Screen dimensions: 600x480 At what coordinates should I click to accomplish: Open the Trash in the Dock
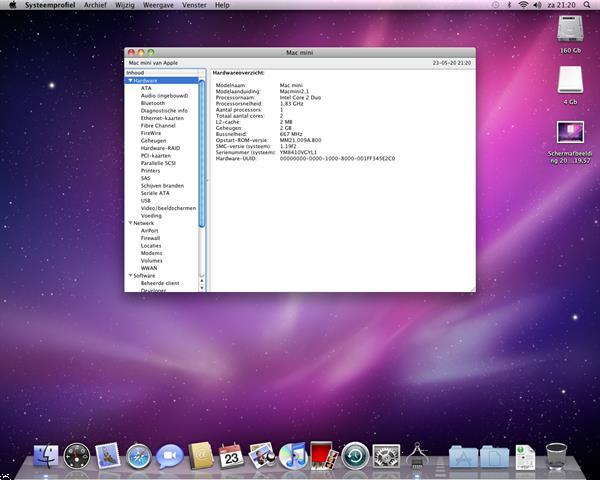556,456
